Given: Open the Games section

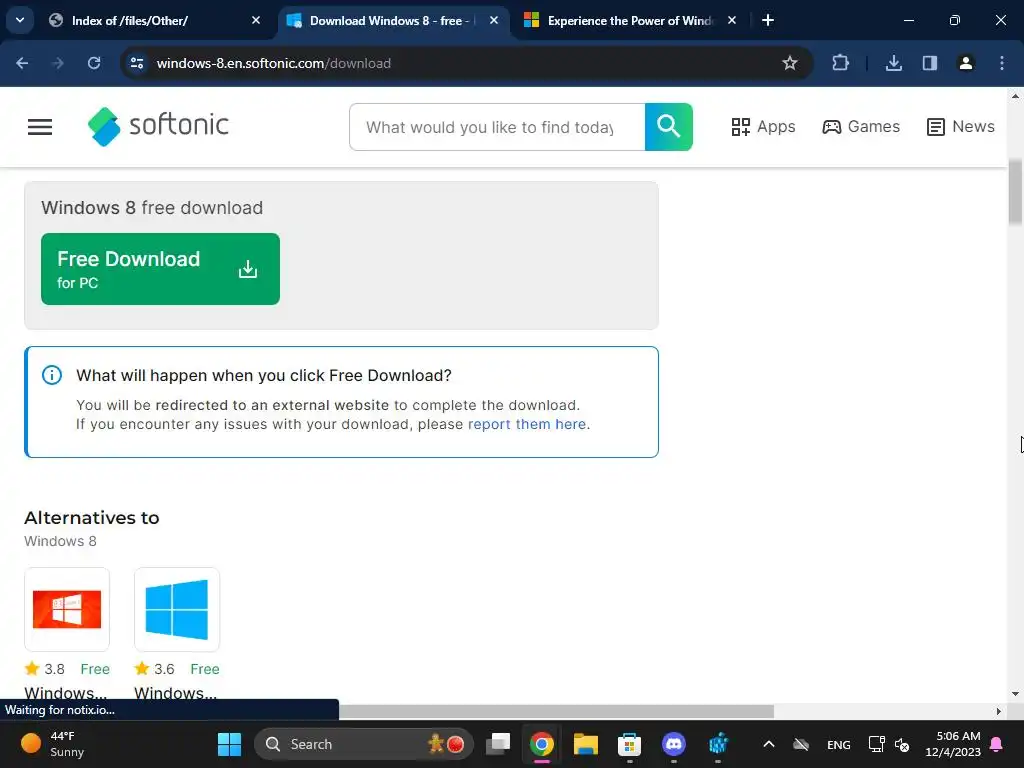Looking at the screenshot, I should [x=861, y=127].
